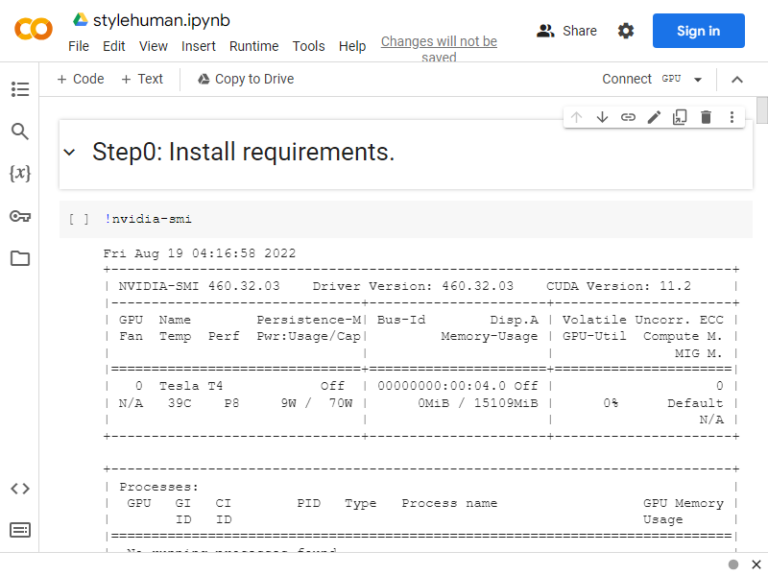768x576 pixels.
Task: Open the Colab home logo
Action: coord(33,29)
